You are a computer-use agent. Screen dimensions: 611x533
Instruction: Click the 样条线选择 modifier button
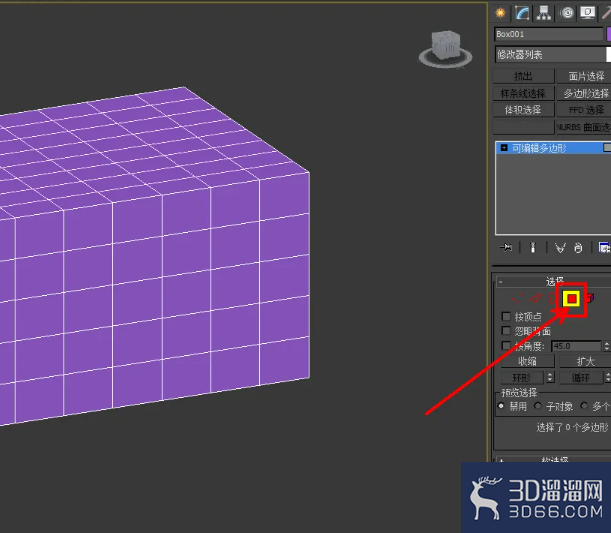(x=523, y=93)
